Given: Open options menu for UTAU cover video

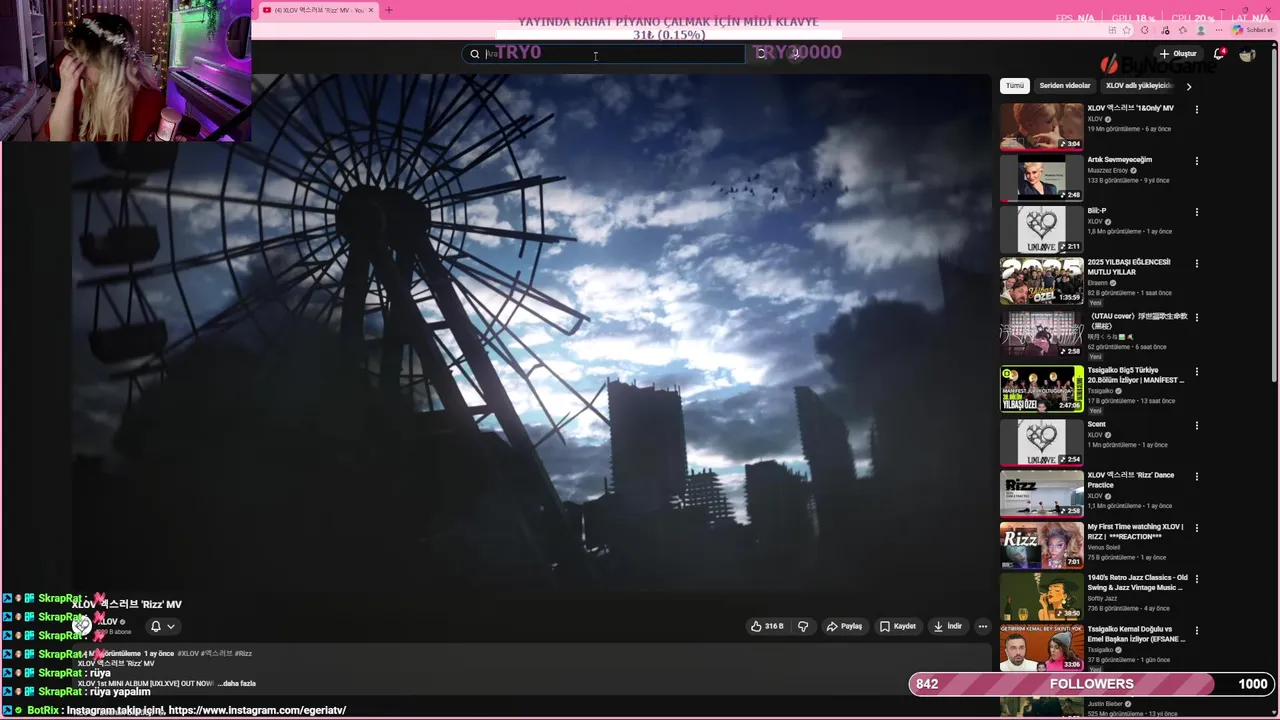Looking at the screenshot, I should 1196,318.
